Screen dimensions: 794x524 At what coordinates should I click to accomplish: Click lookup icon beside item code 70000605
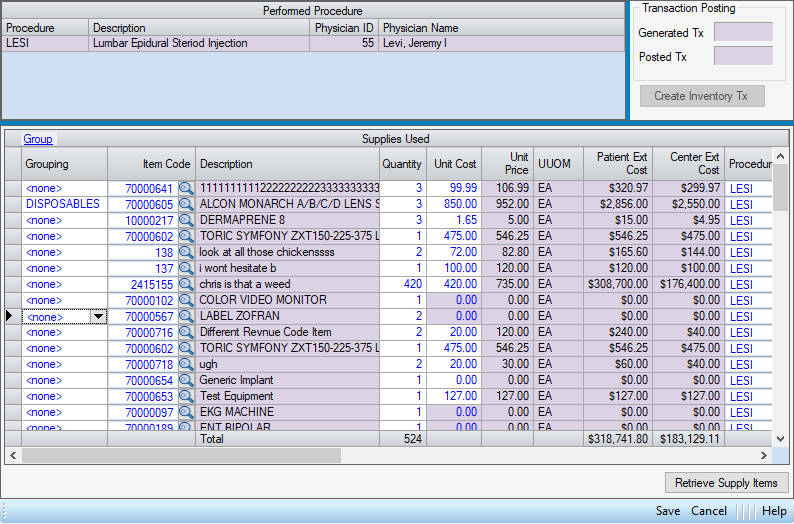tap(186, 204)
